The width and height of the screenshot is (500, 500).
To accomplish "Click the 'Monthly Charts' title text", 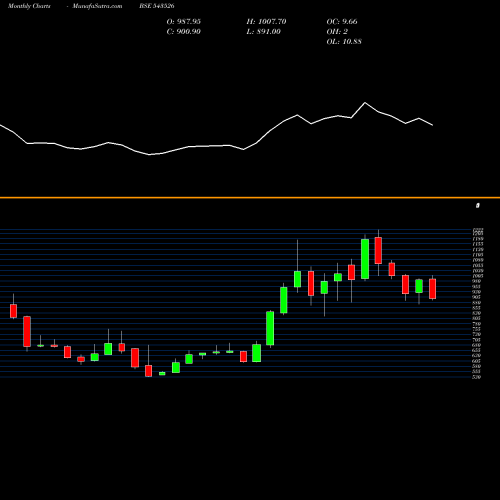I will 29,6.
